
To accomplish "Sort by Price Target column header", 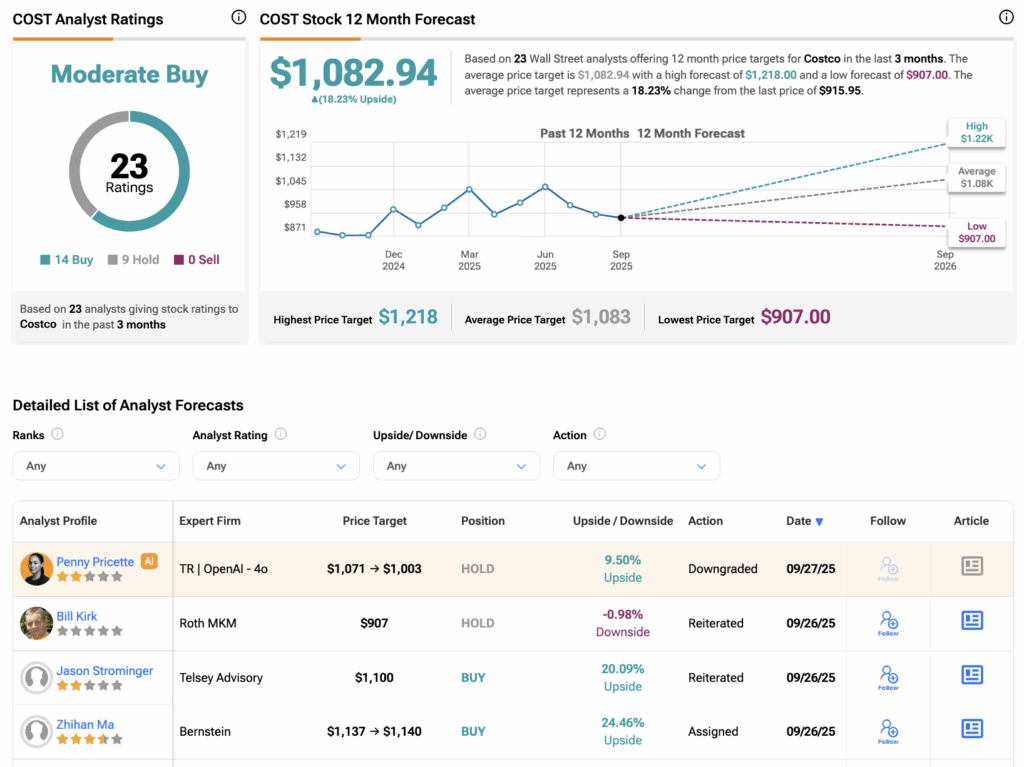I will click(x=374, y=521).
